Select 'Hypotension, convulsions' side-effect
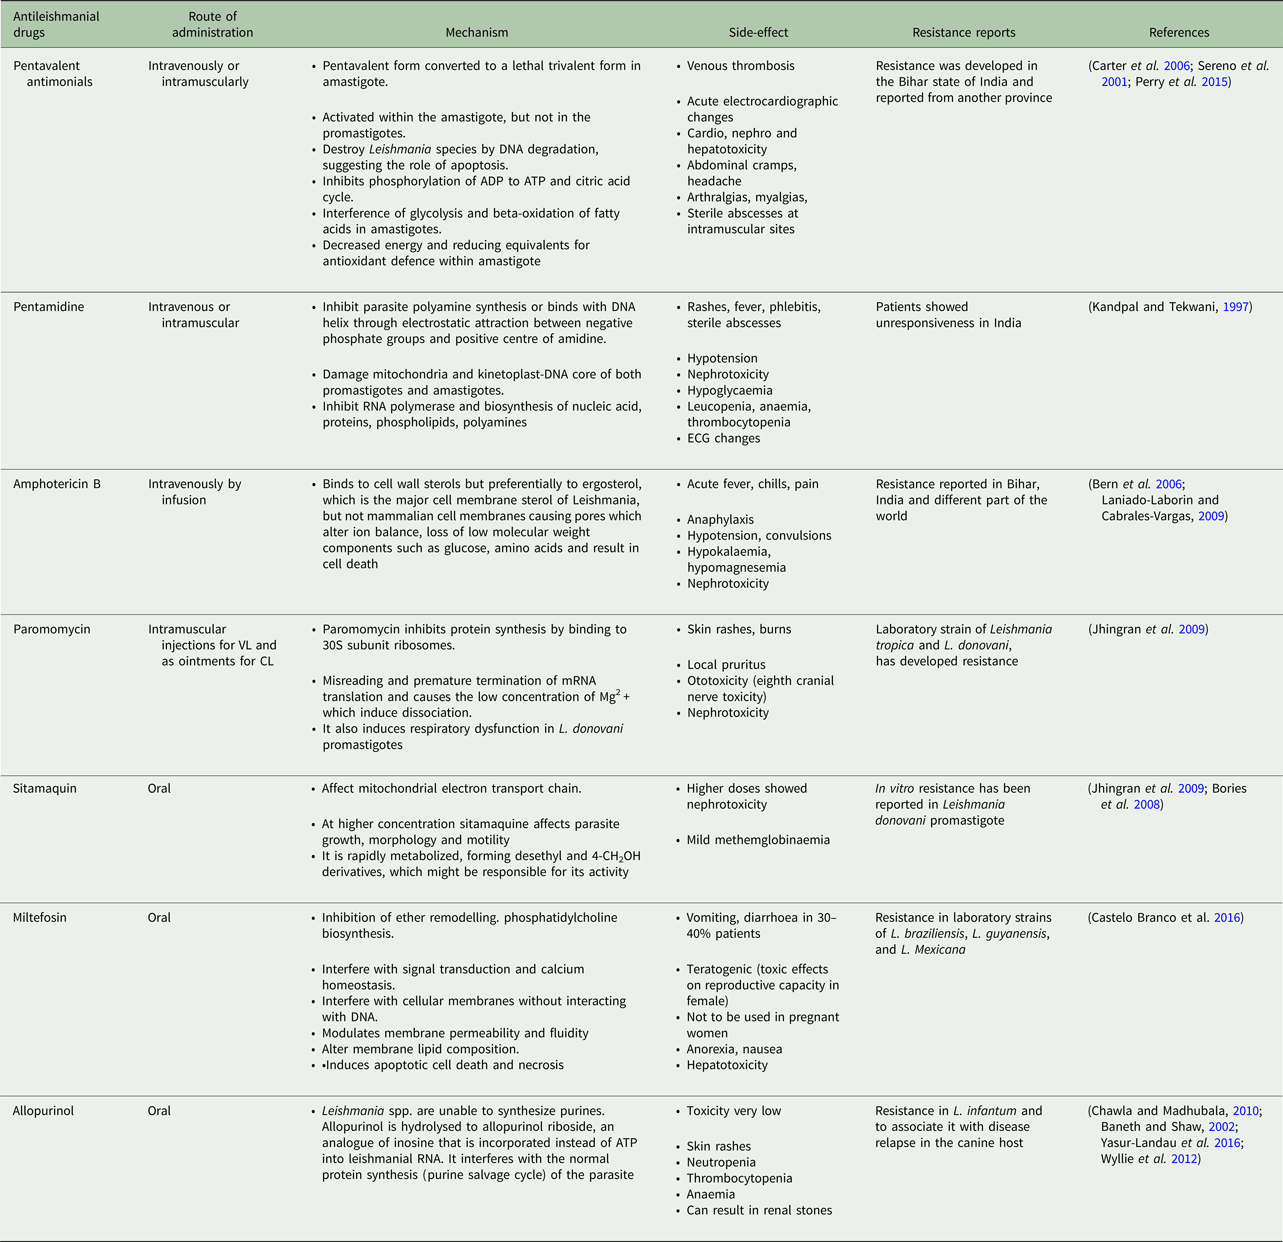 tap(759, 536)
